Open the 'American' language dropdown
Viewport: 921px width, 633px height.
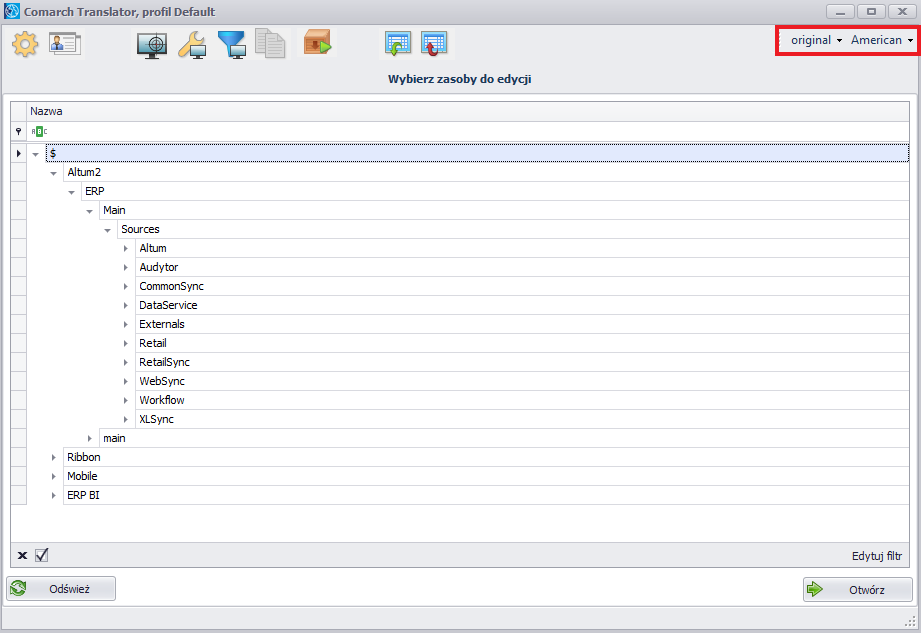(x=882, y=40)
